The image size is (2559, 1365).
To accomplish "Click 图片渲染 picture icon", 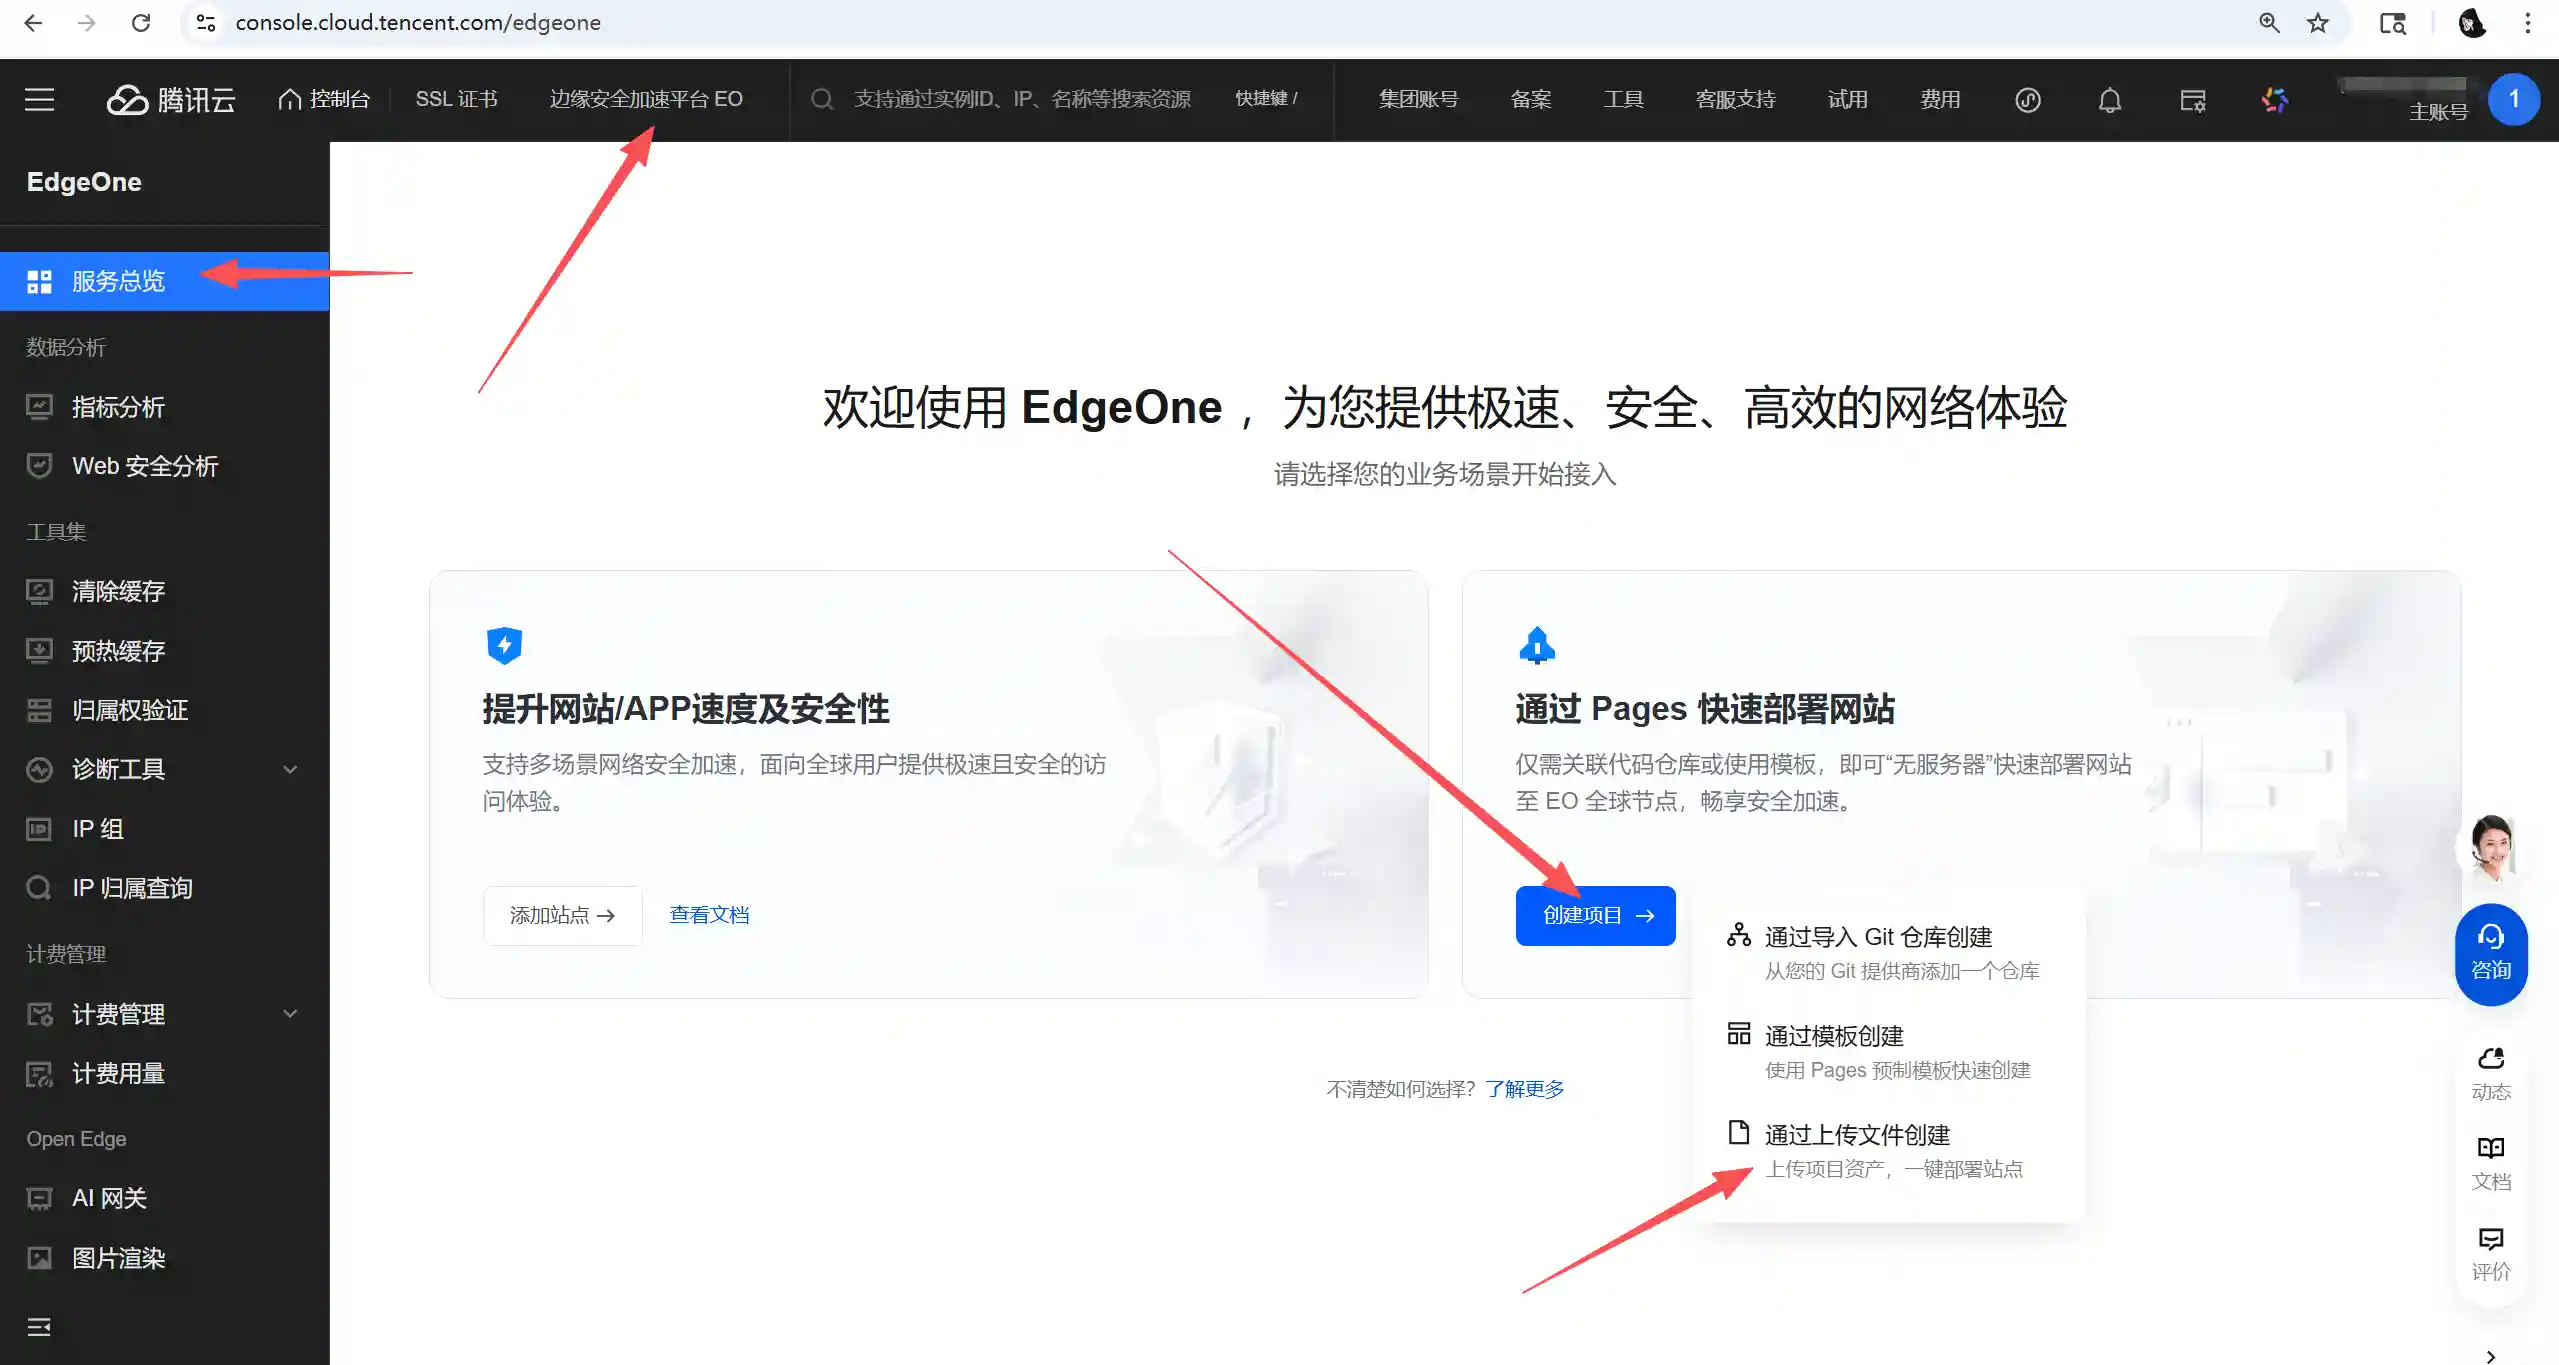I will tap(39, 1258).
